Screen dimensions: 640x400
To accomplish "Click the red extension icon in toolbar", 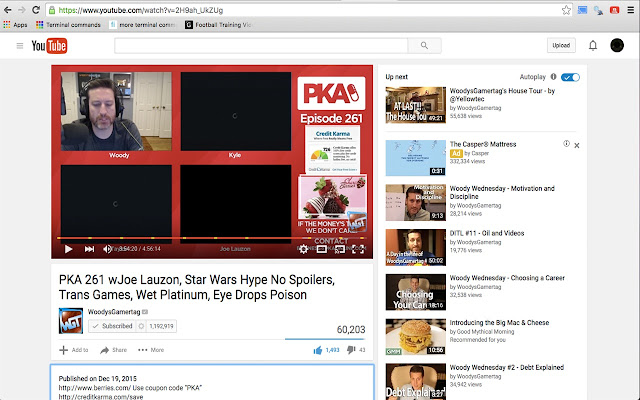I will [x=614, y=10].
